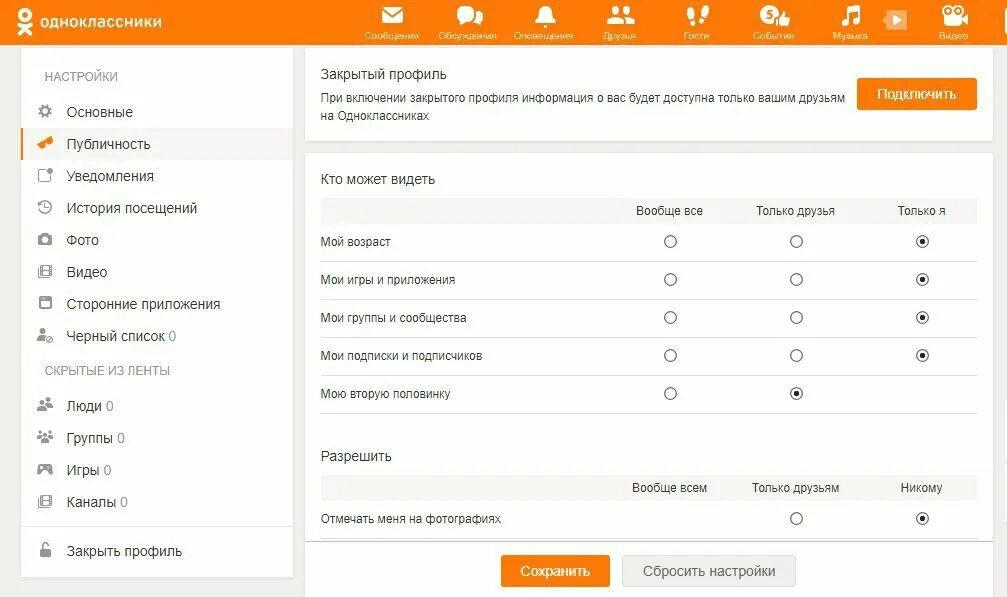This screenshot has width=1007, height=597.
Task: Open Музыка via the note icon
Action: click(x=851, y=20)
